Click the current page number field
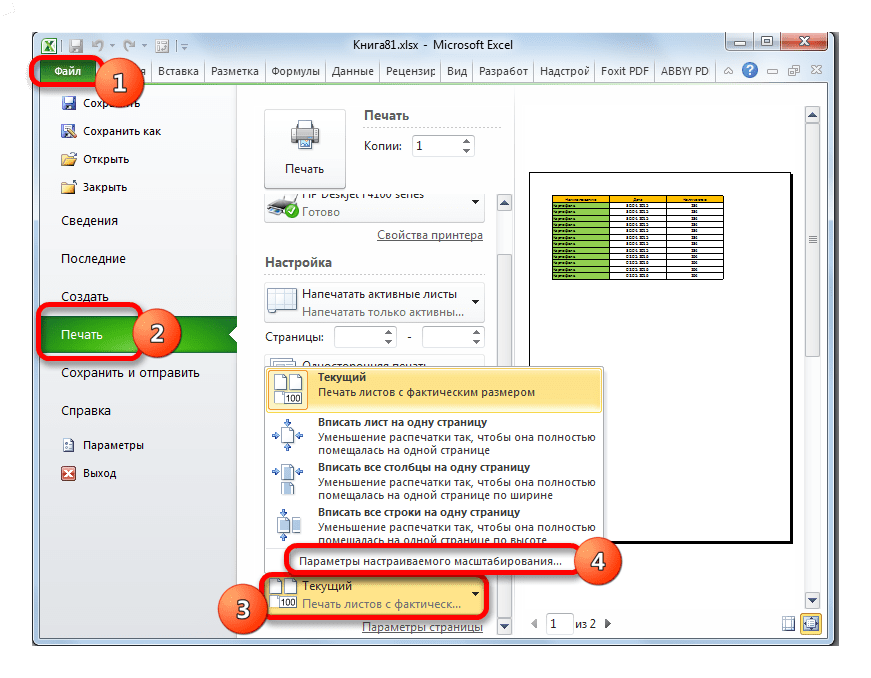Screen dimensions: 871x678 559,624
